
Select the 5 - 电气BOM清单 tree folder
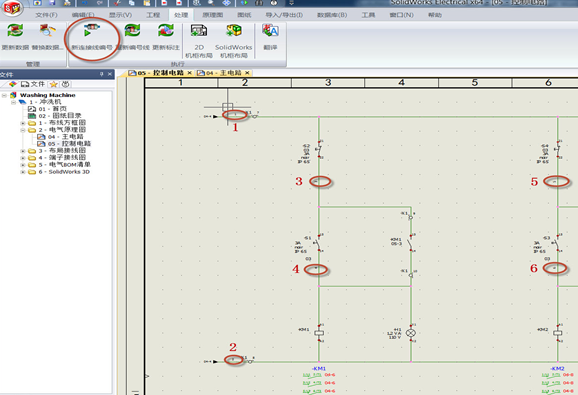point(65,165)
